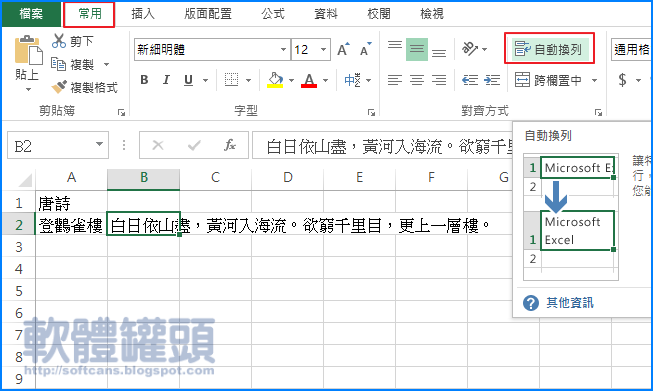653x391 pixels.
Task: Open fill color dropdown arrow
Action: [291, 80]
